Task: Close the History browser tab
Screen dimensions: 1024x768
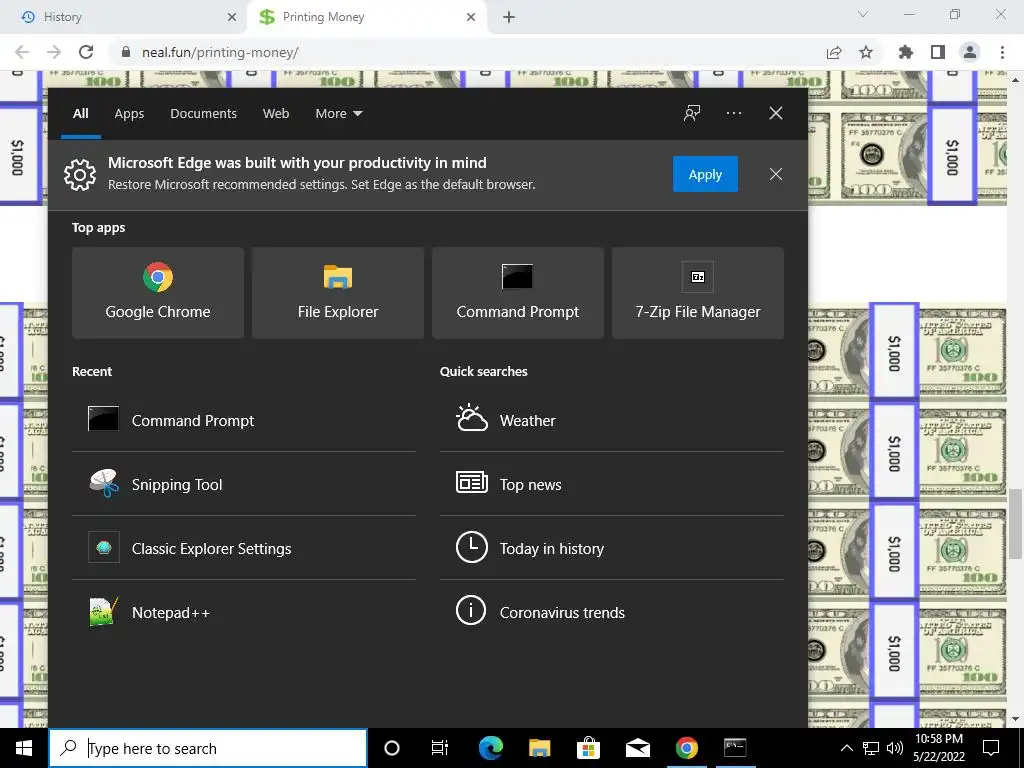Action: pyautogui.click(x=232, y=17)
